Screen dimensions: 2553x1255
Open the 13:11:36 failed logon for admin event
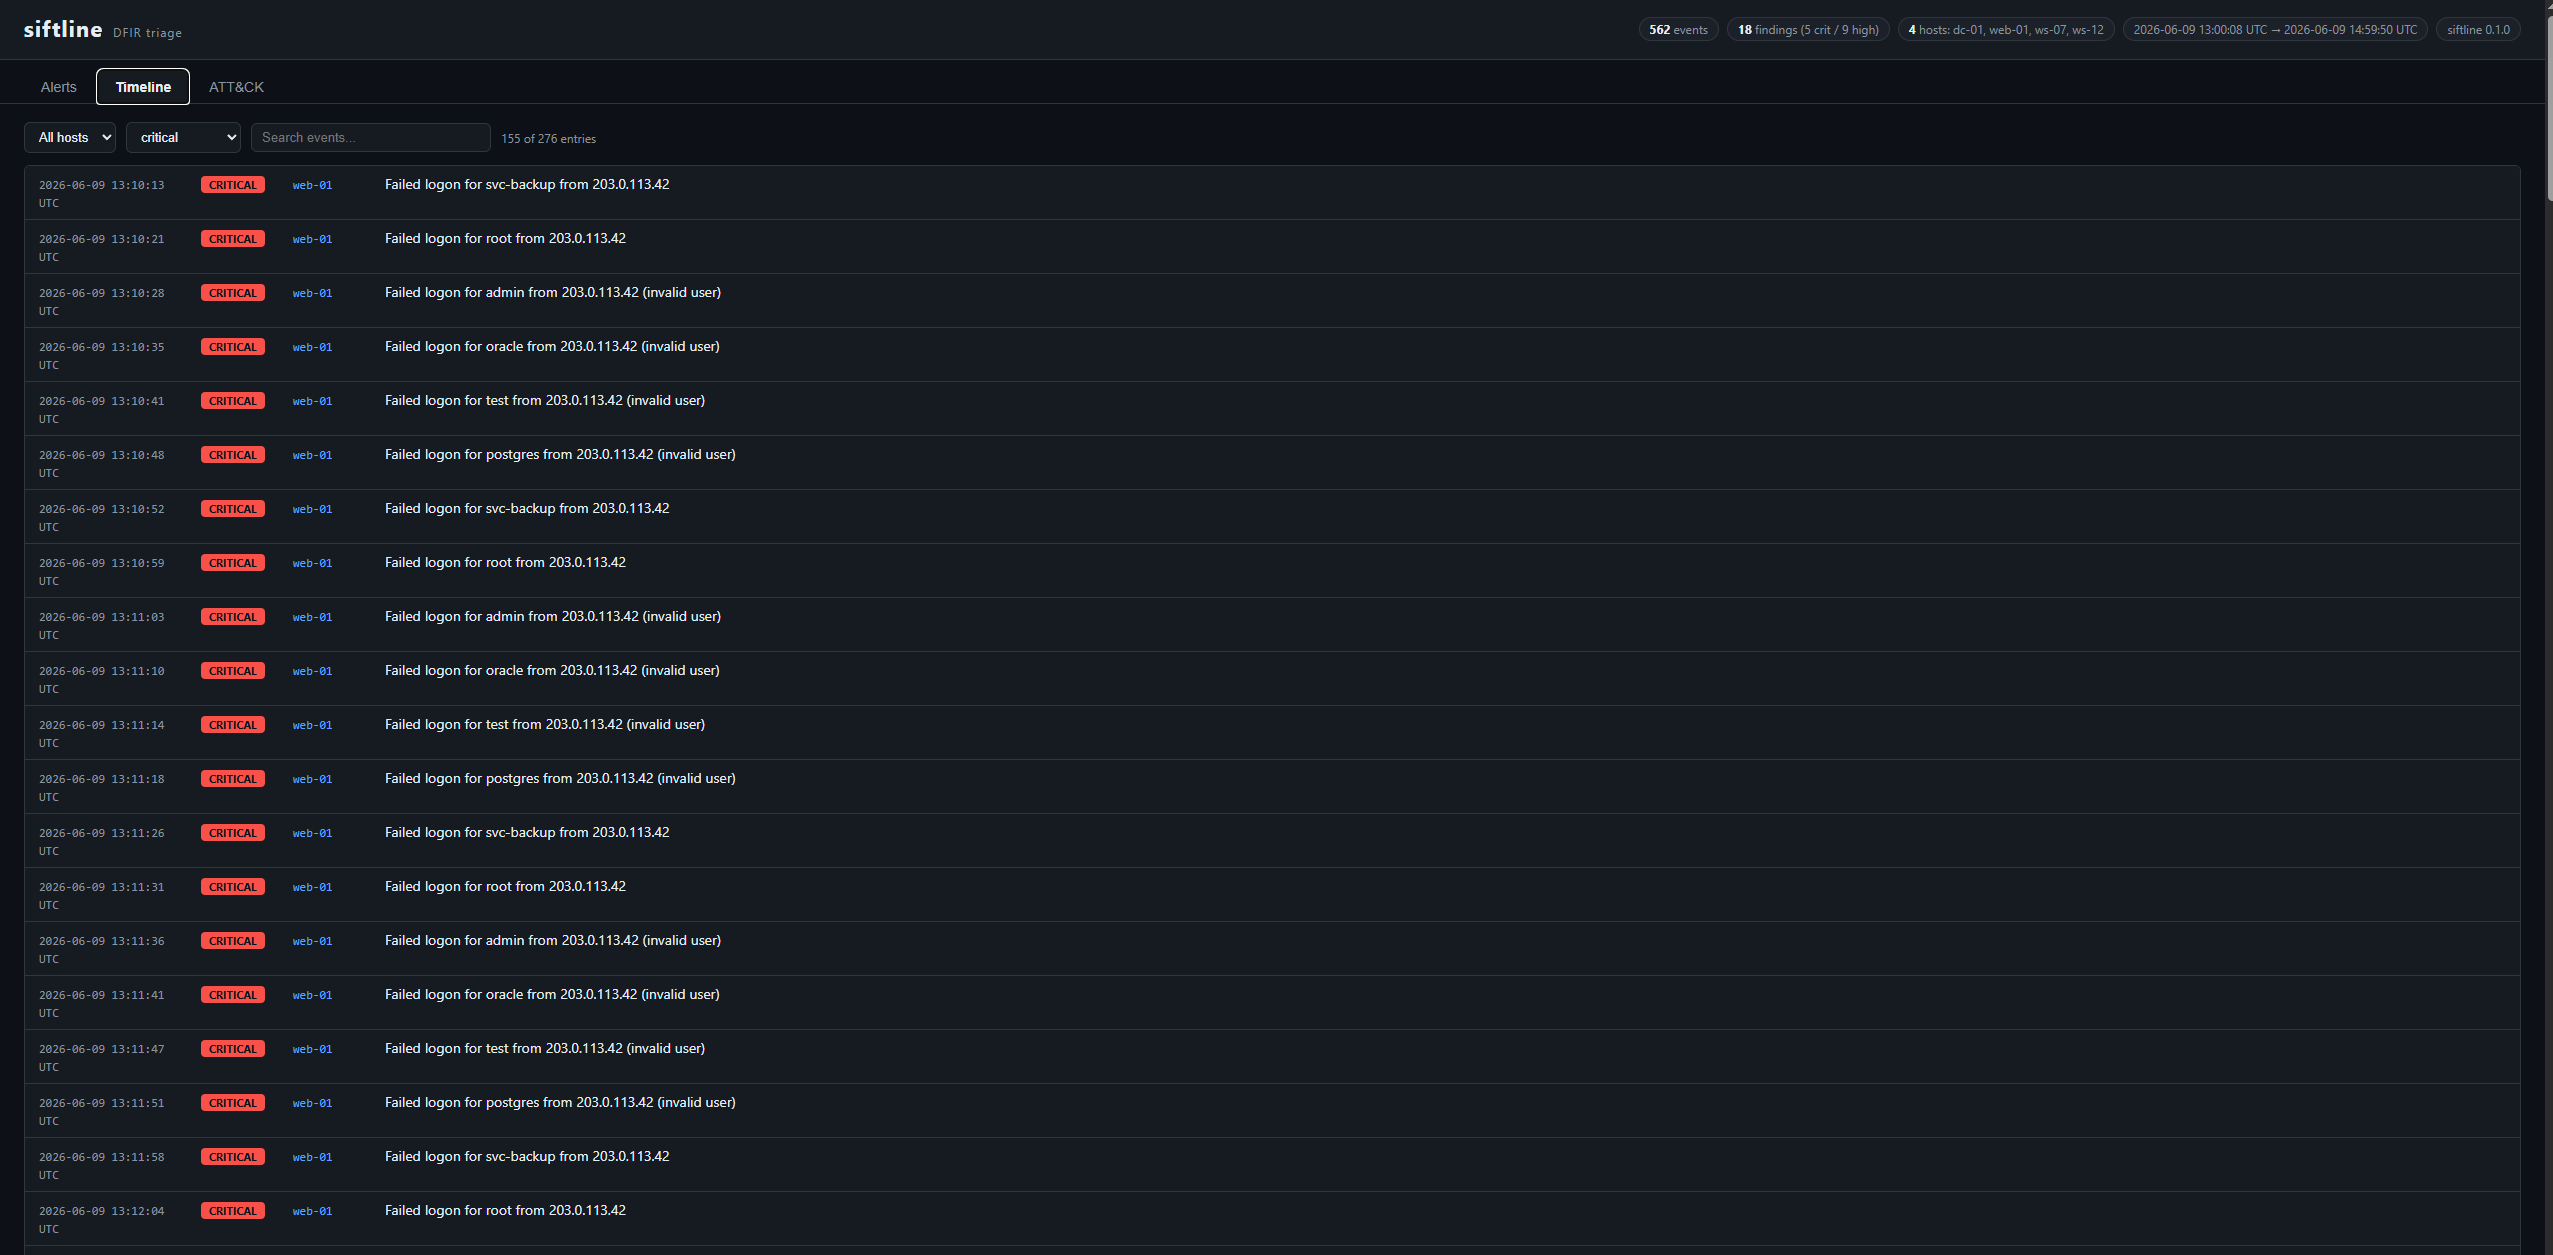pos(1272,949)
